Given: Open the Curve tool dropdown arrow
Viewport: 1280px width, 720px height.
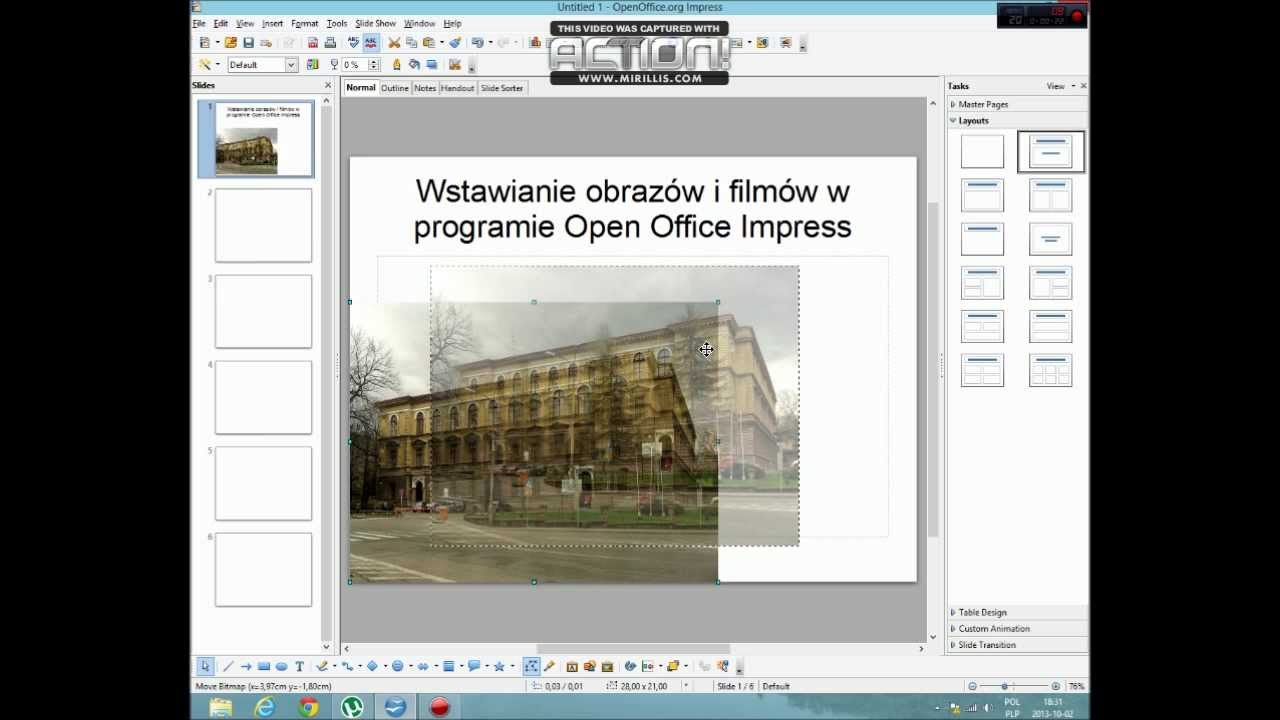Looking at the screenshot, I should click(333, 666).
